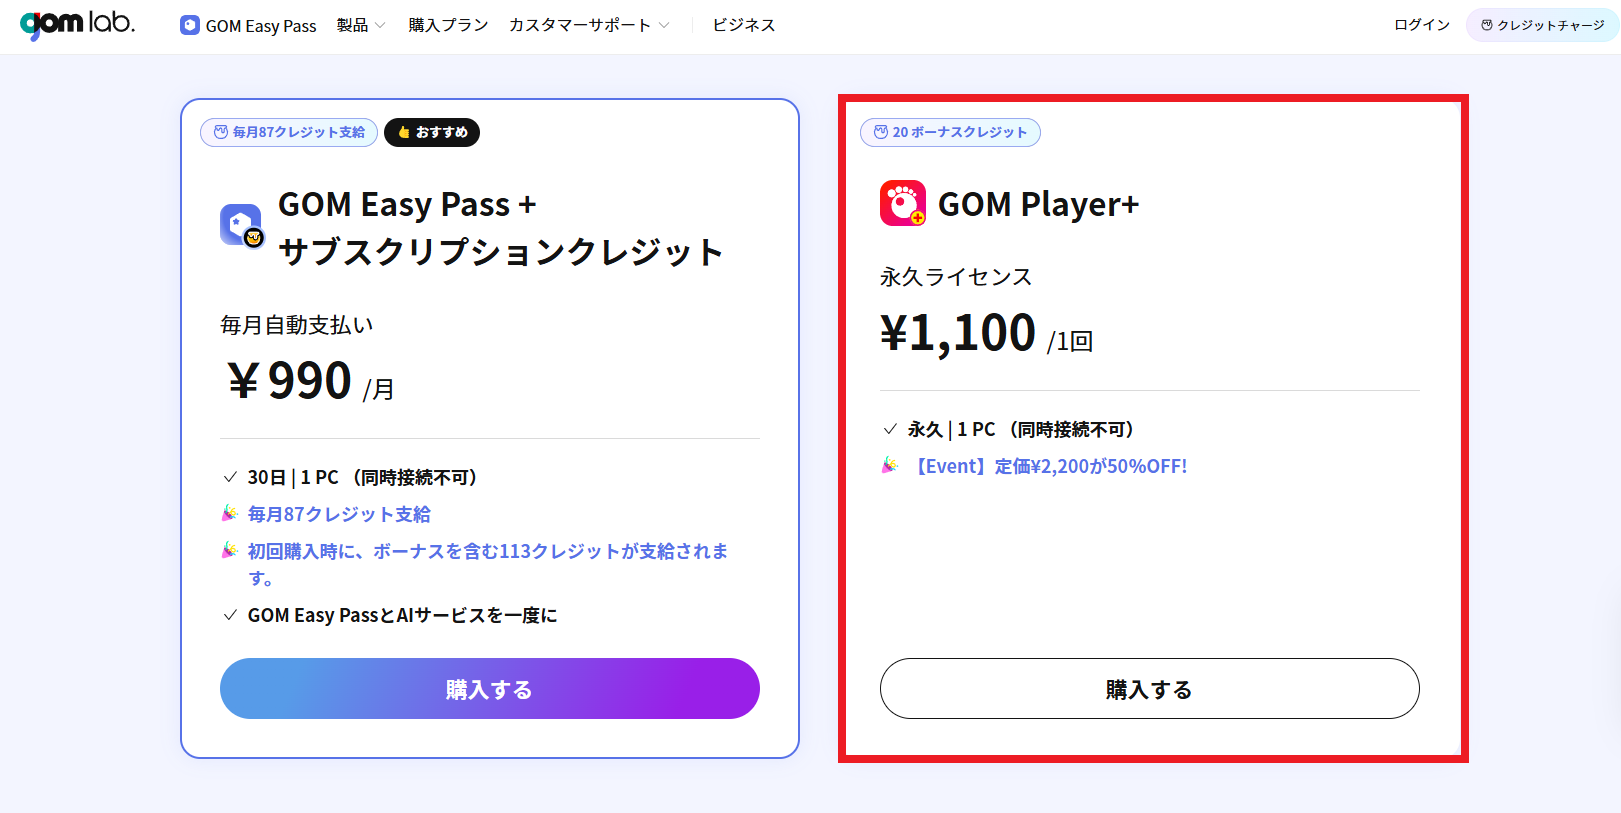This screenshot has width=1621, height=813.
Task: Click the GOM Easy Pass navbar icon
Action: 190,25
